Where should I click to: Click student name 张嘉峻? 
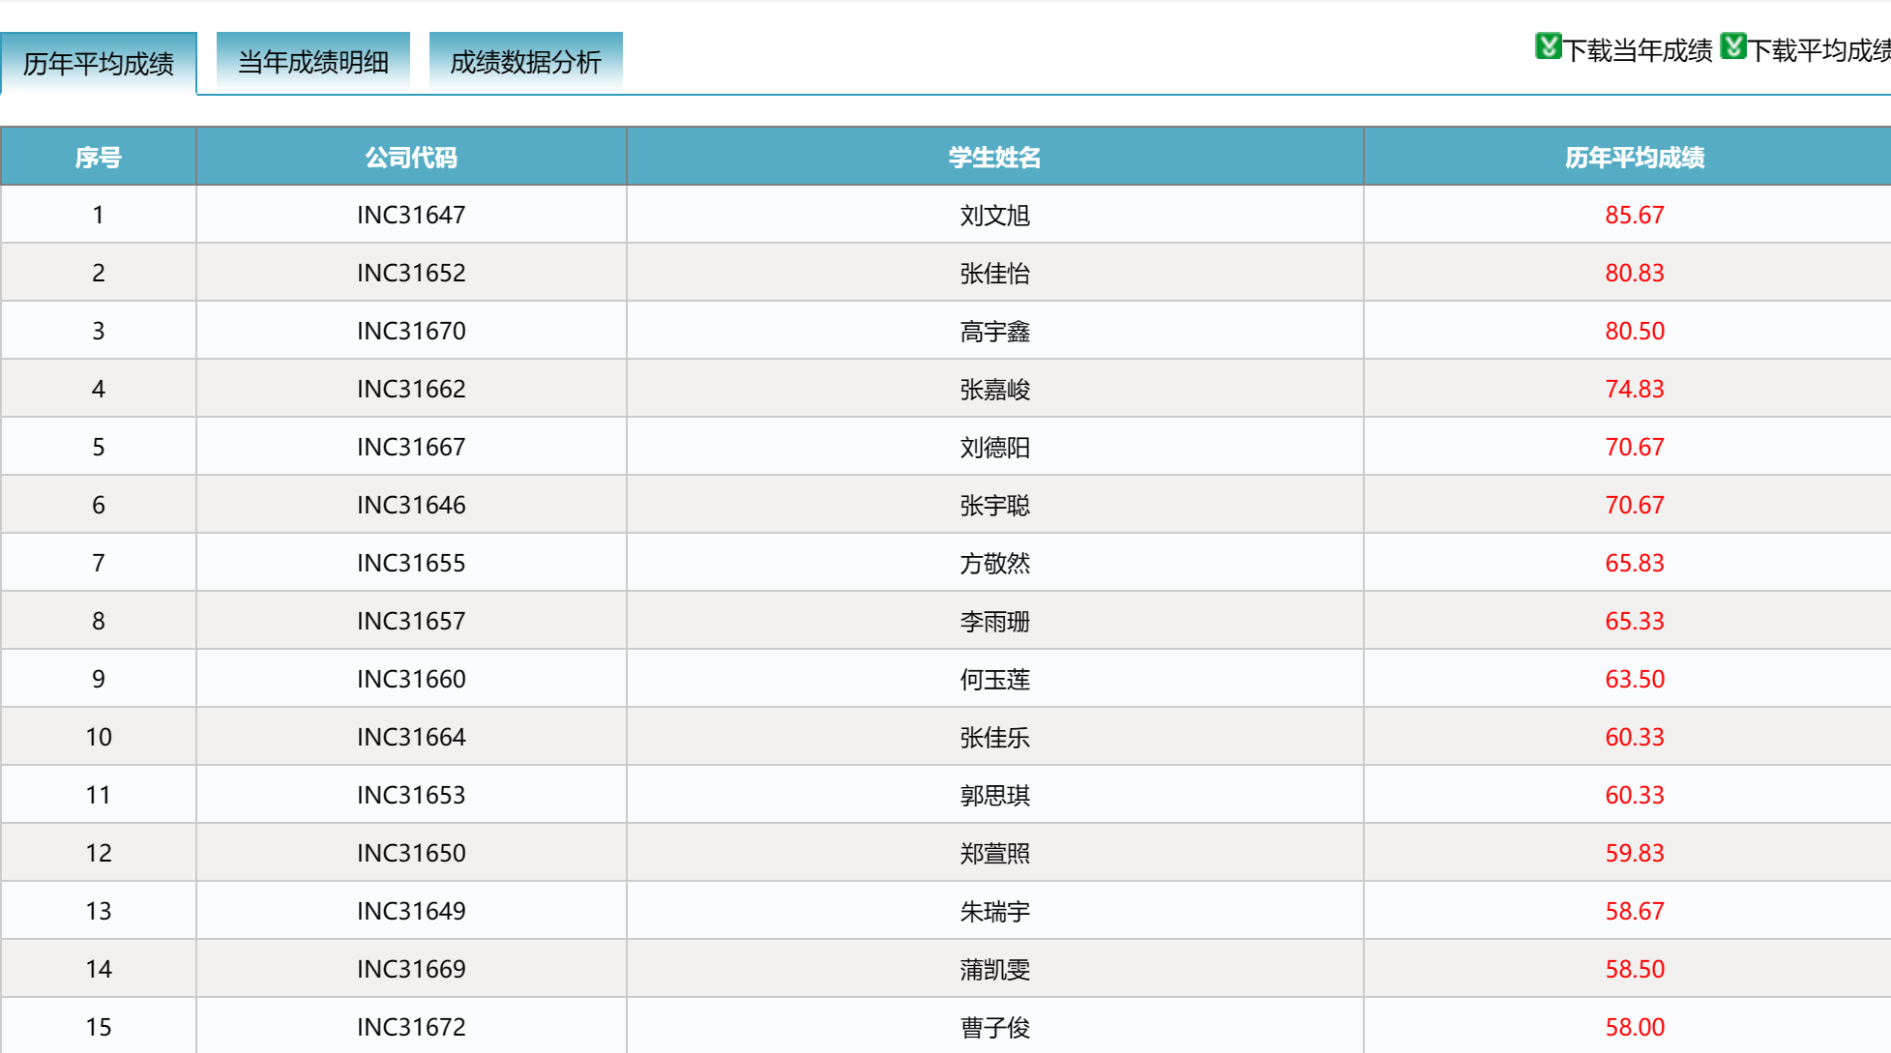(994, 389)
